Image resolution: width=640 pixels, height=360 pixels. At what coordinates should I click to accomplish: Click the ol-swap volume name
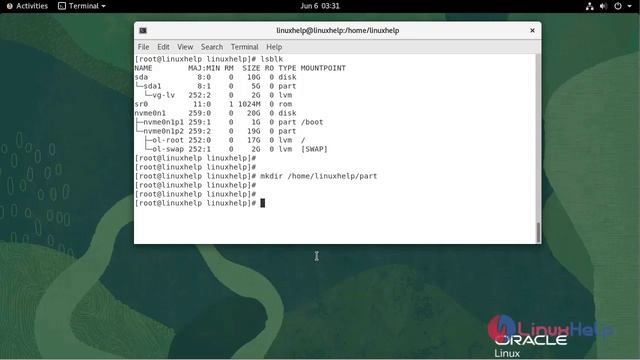168,149
